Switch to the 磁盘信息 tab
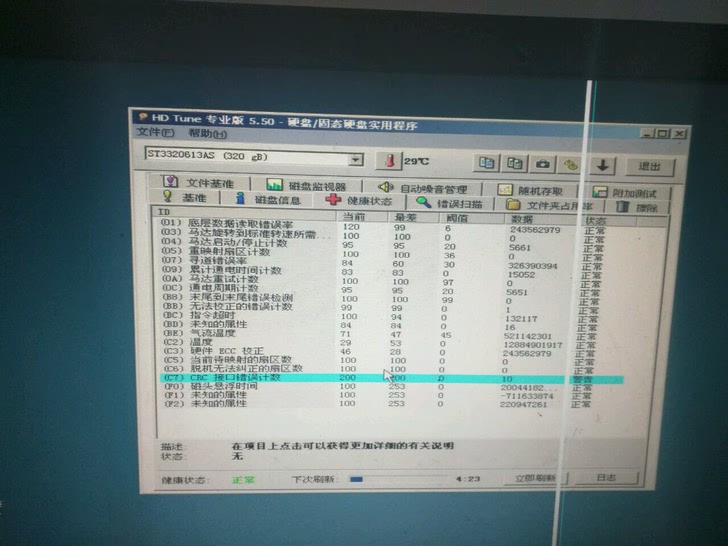 click(x=267, y=199)
